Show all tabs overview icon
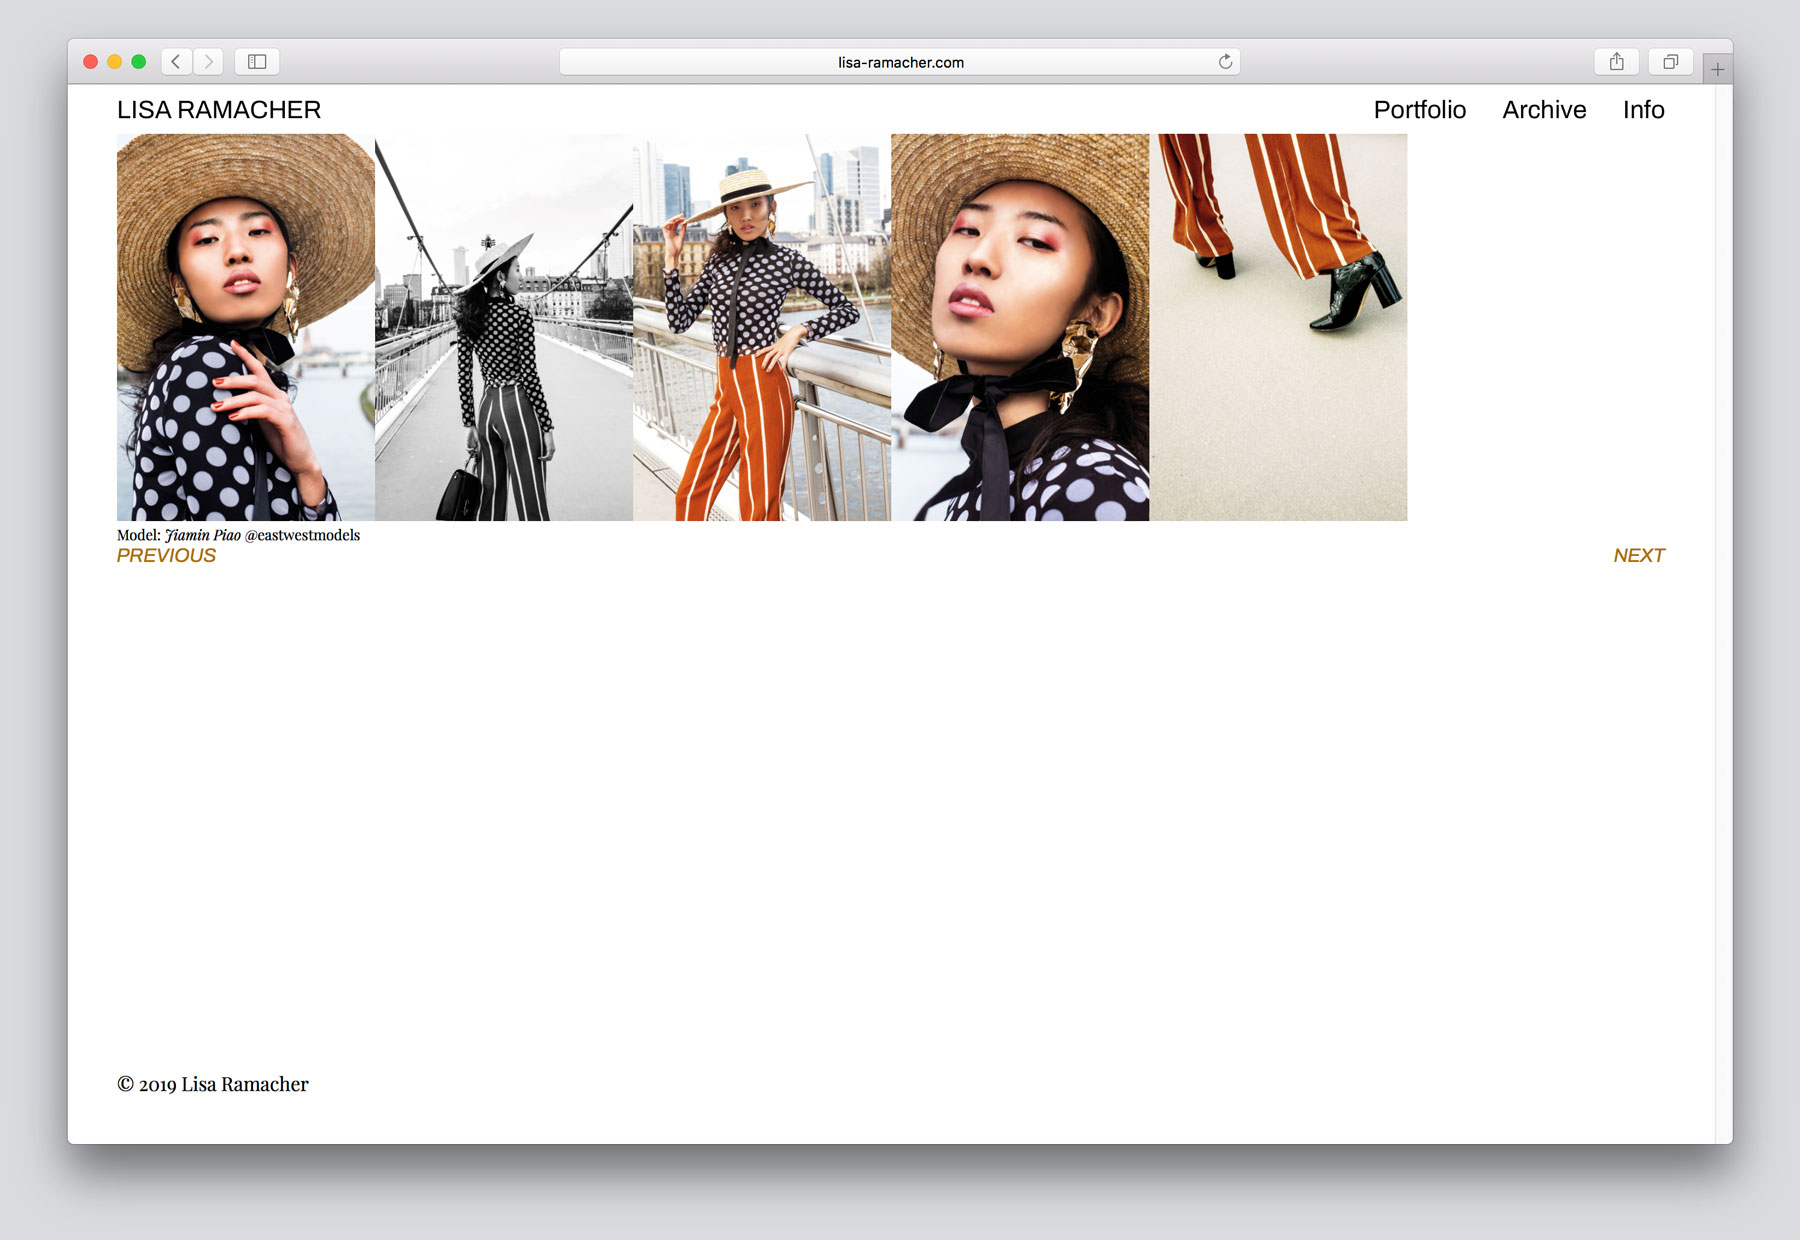Image resolution: width=1800 pixels, height=1240 pixels. pyautogui.click(x=1670, y=62)
